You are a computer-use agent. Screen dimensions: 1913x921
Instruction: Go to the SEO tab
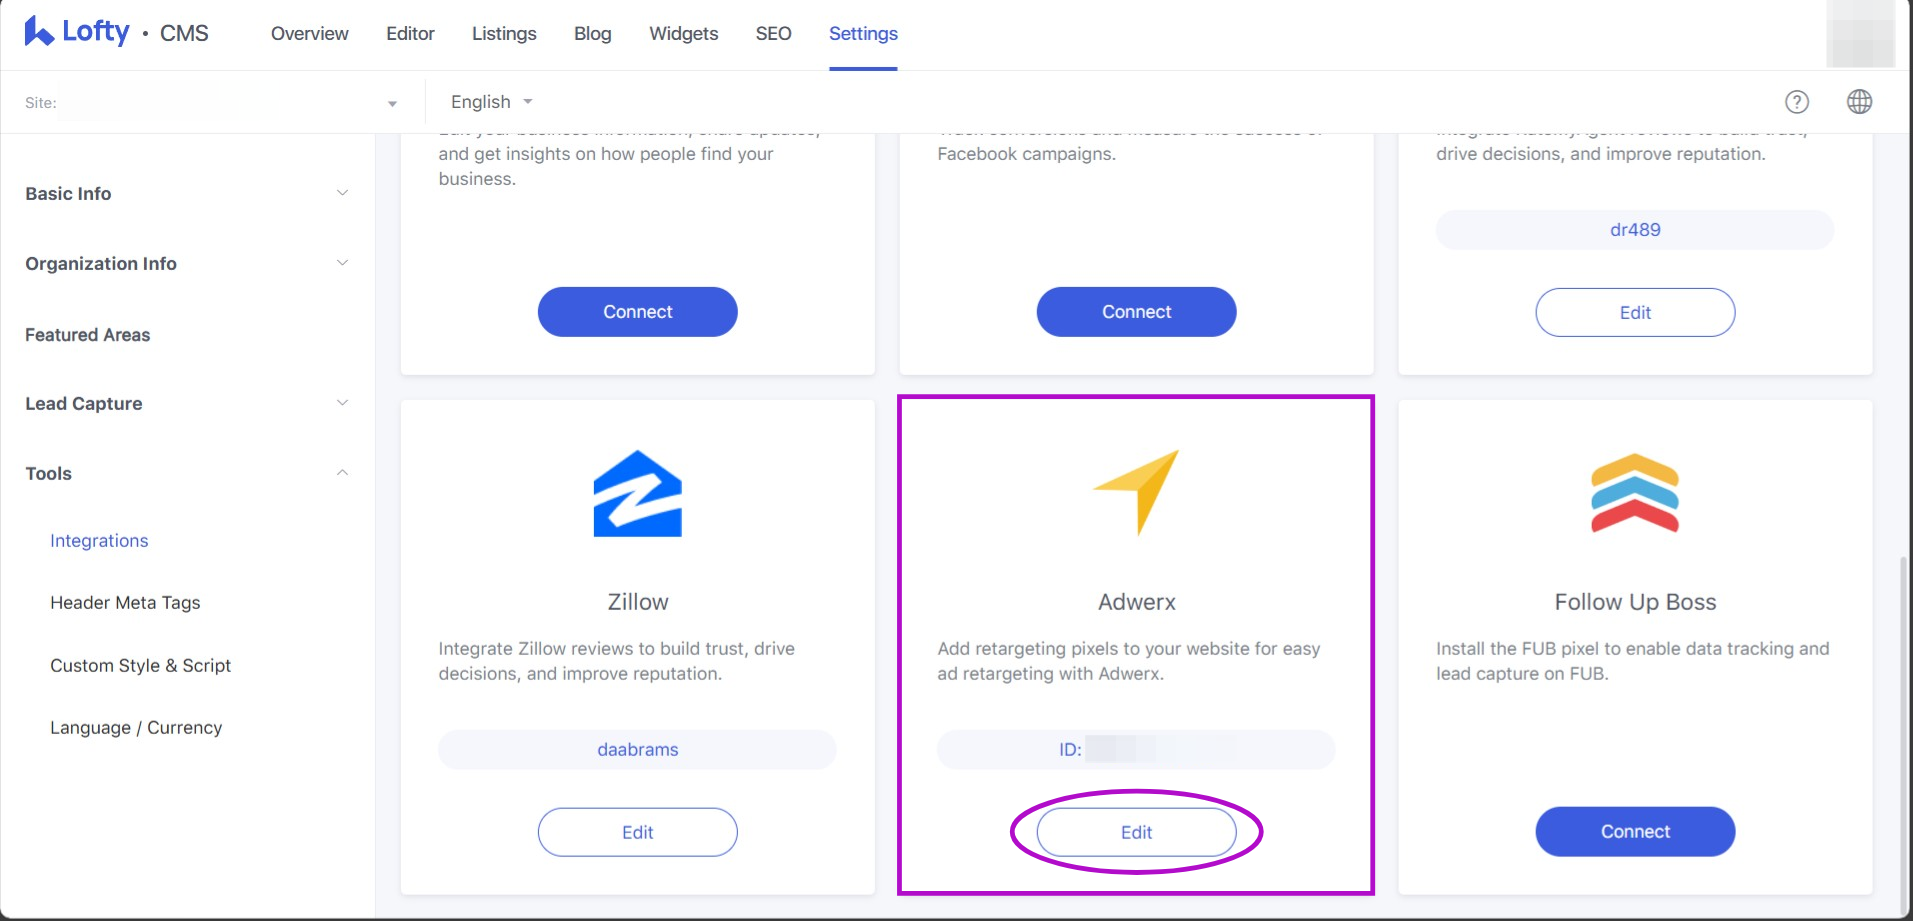tap(773, 34)
